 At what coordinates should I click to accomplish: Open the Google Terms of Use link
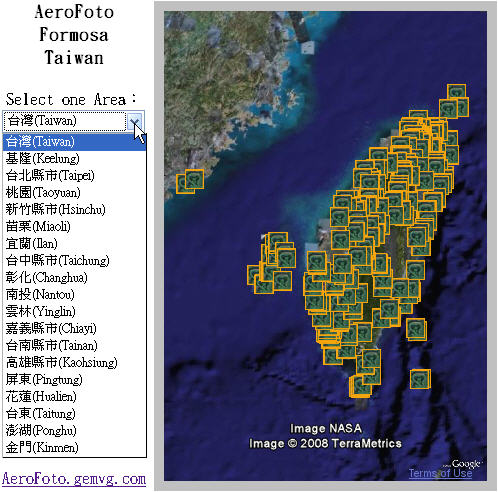tap(440, 473)
